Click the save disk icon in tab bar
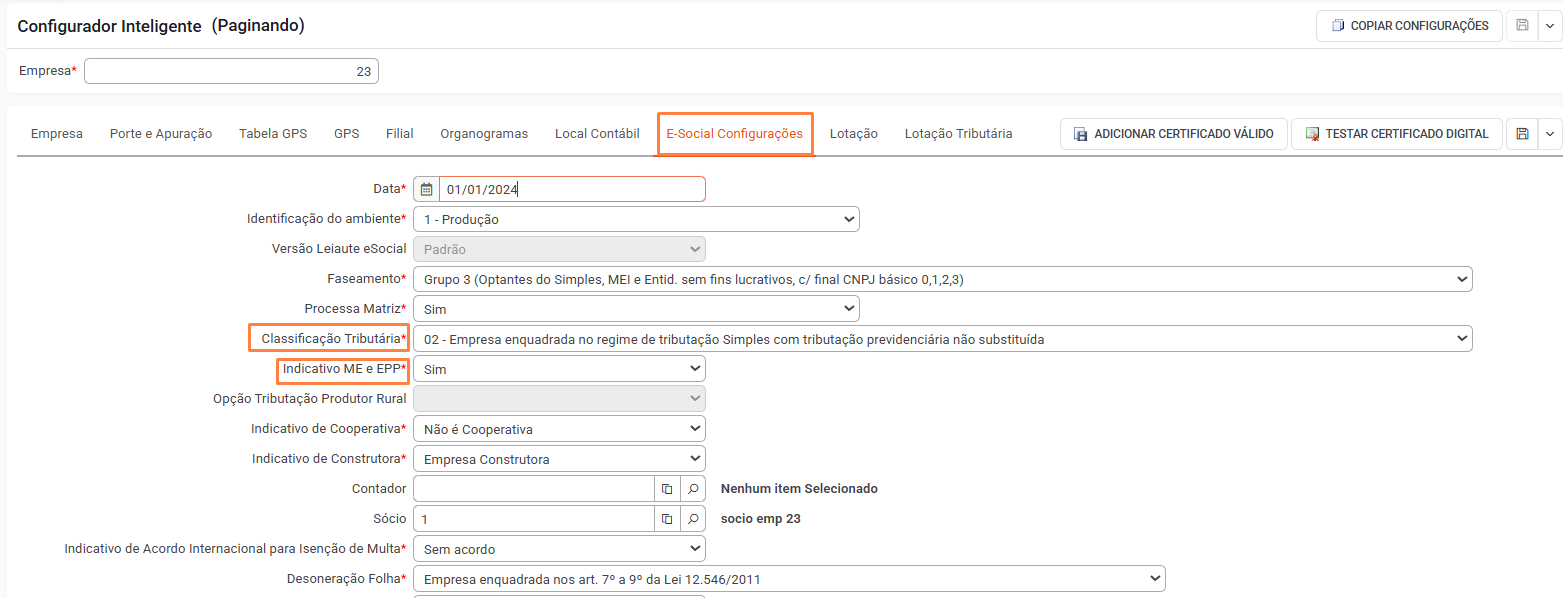1563x598 pixels. (1522, 134)
